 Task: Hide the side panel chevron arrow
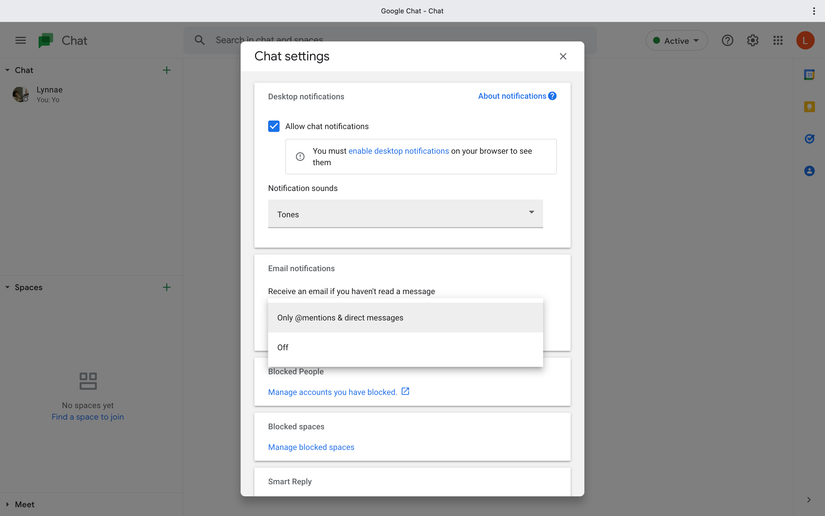pyautogui.click(x=809, y=500)
